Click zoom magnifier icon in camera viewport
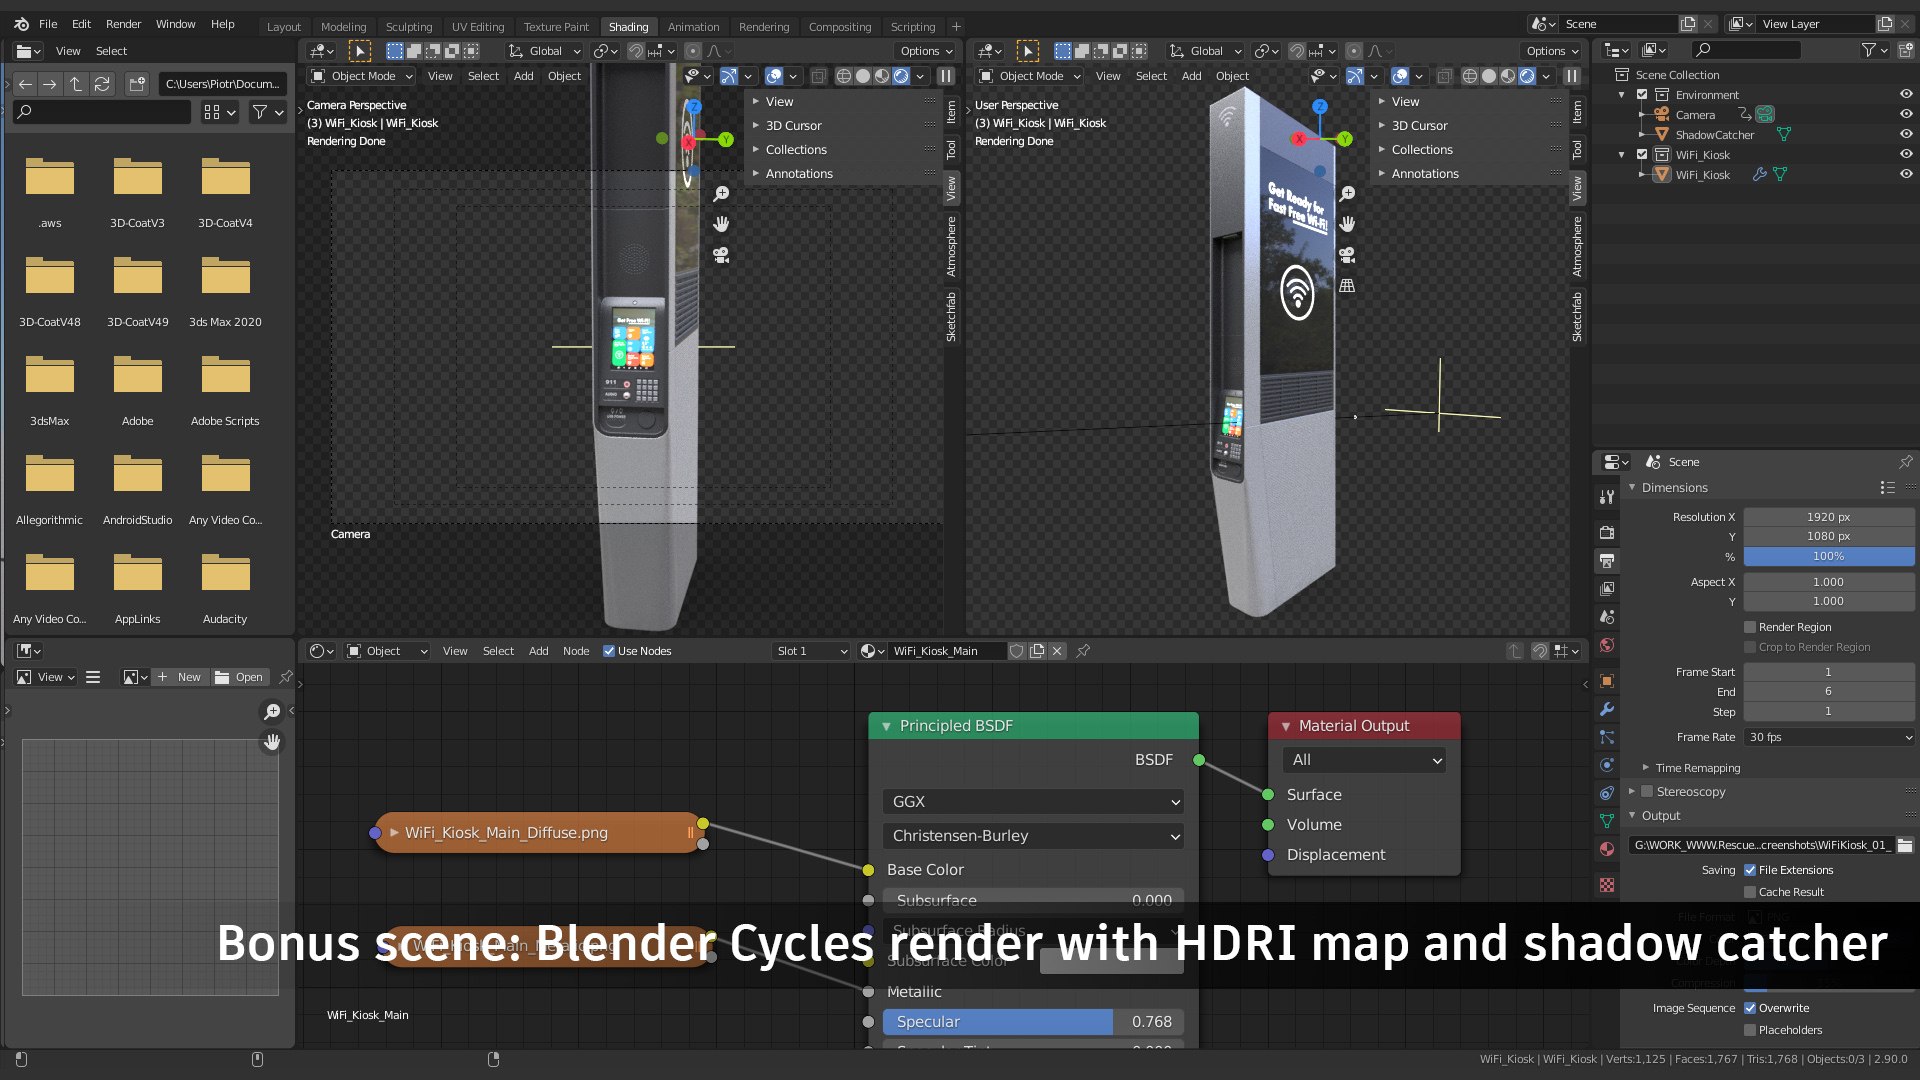The height and width of the screenshot is (1080, 1920). click(721, 194)
